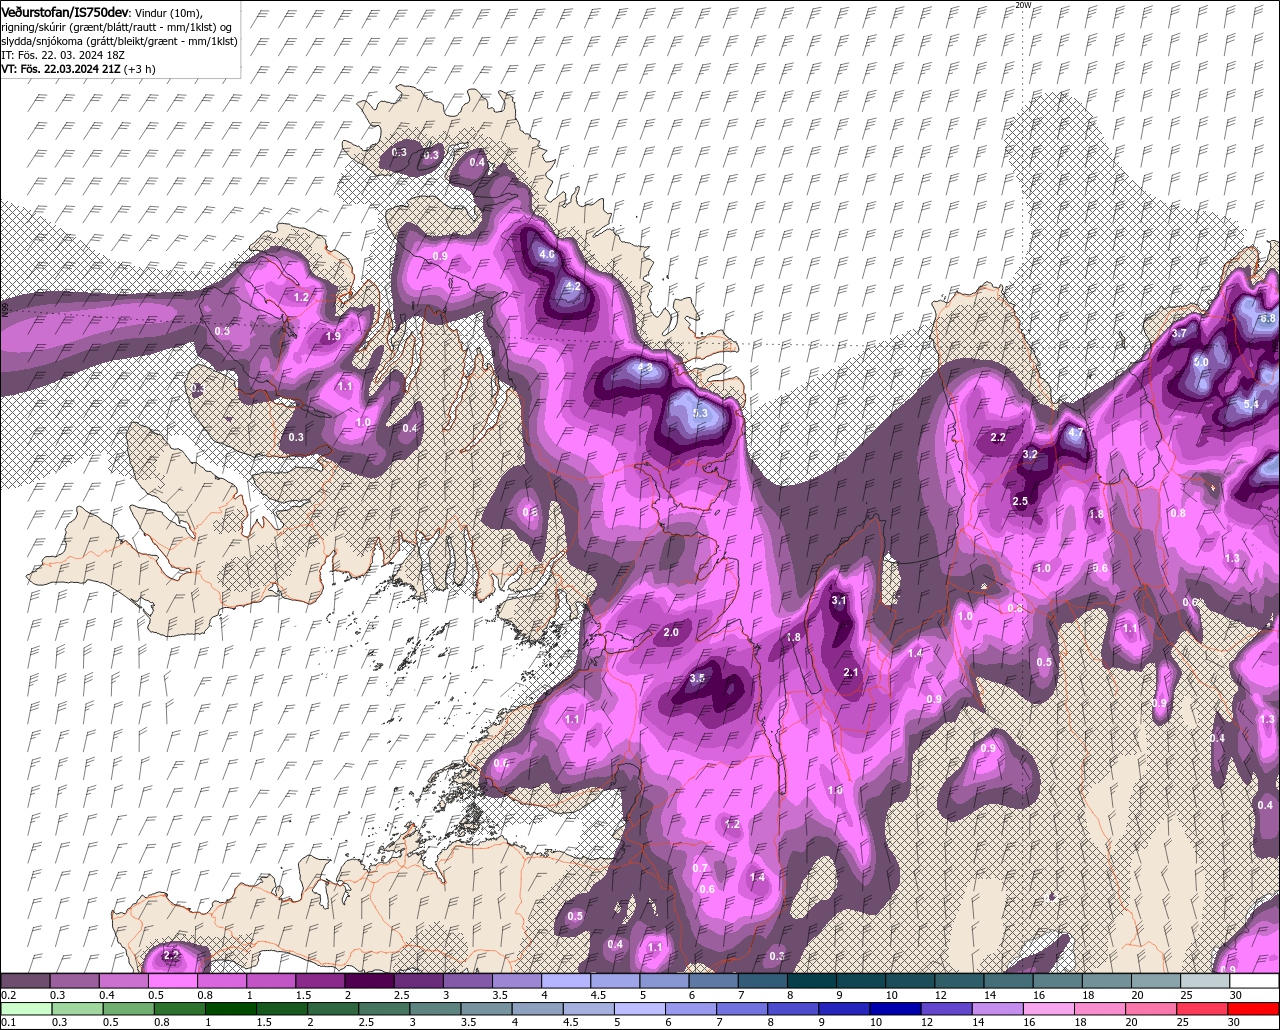The image size is (1280, 1030).
Task: Click the 5.4 precipitation value on the map
Action: click(x=1251, y=404)
